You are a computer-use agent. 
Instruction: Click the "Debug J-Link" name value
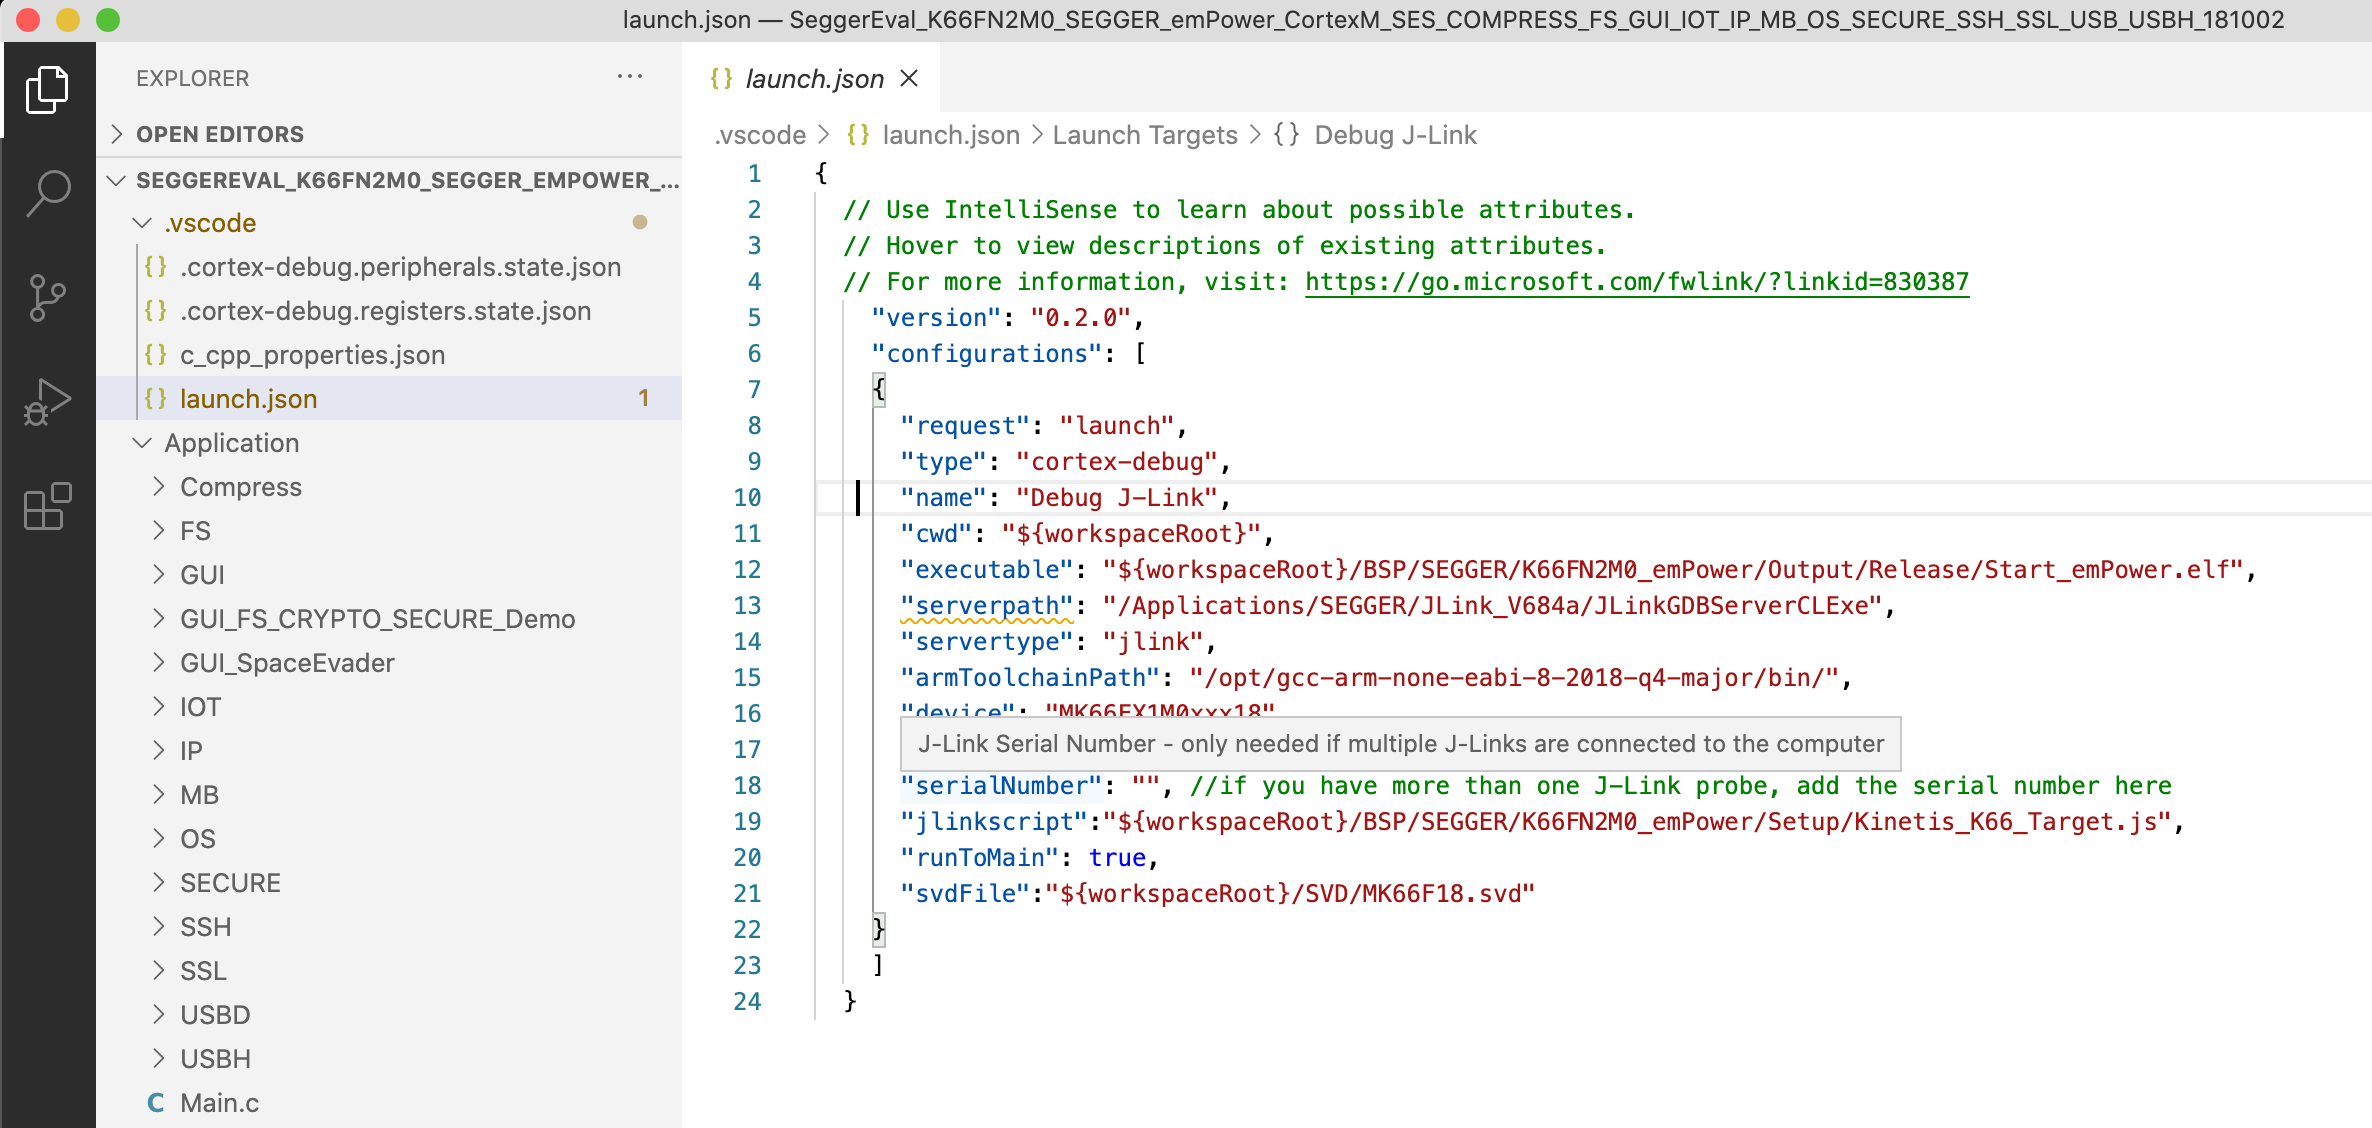(x=1117, y=498)
